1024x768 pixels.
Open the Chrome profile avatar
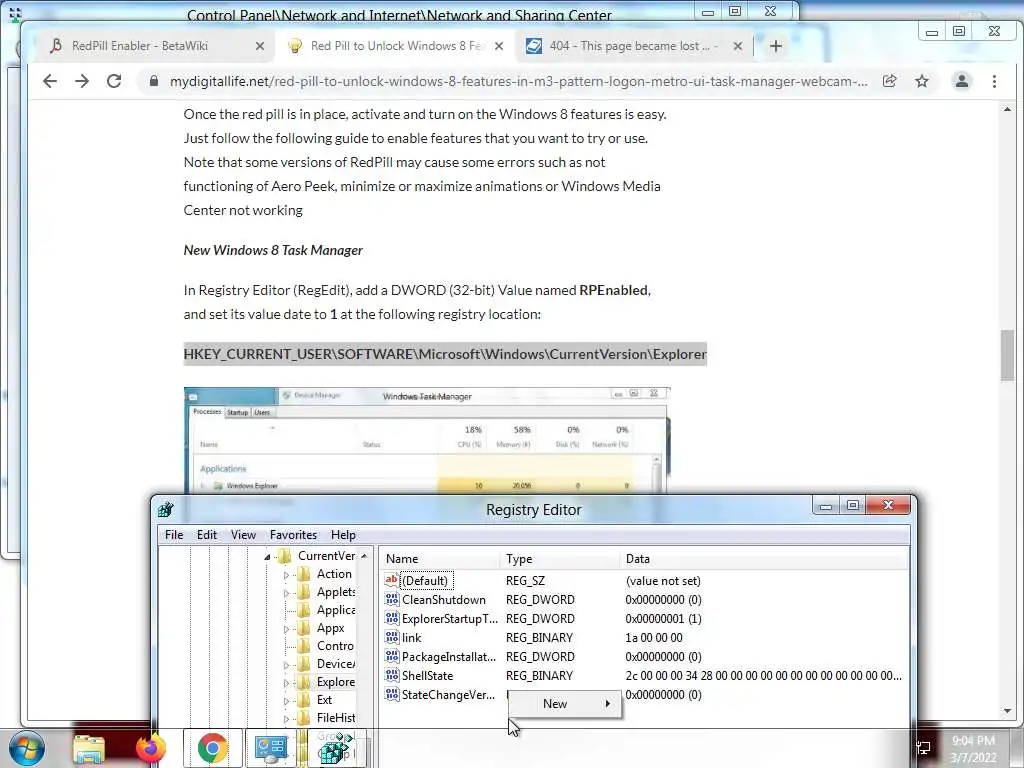point(961,81)
